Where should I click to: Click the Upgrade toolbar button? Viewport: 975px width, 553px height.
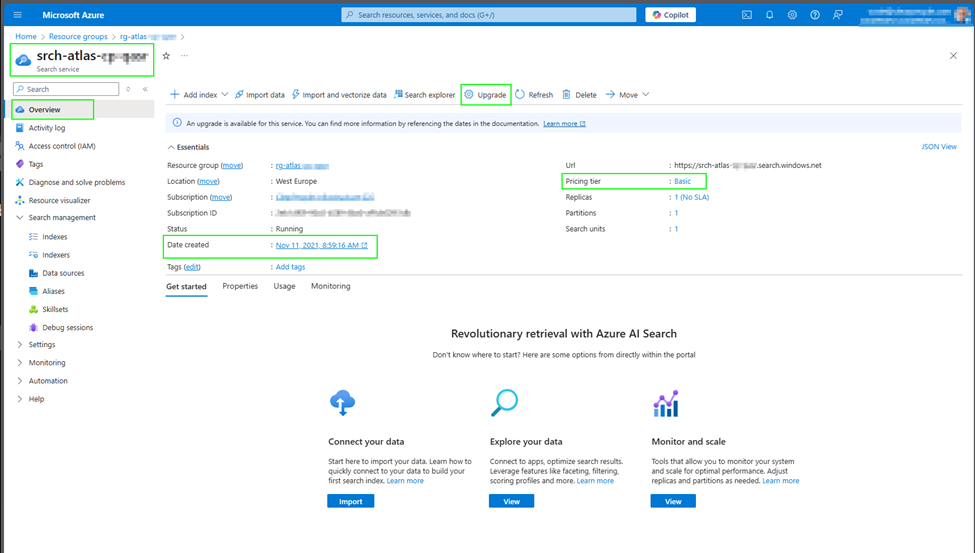point(486,95)
